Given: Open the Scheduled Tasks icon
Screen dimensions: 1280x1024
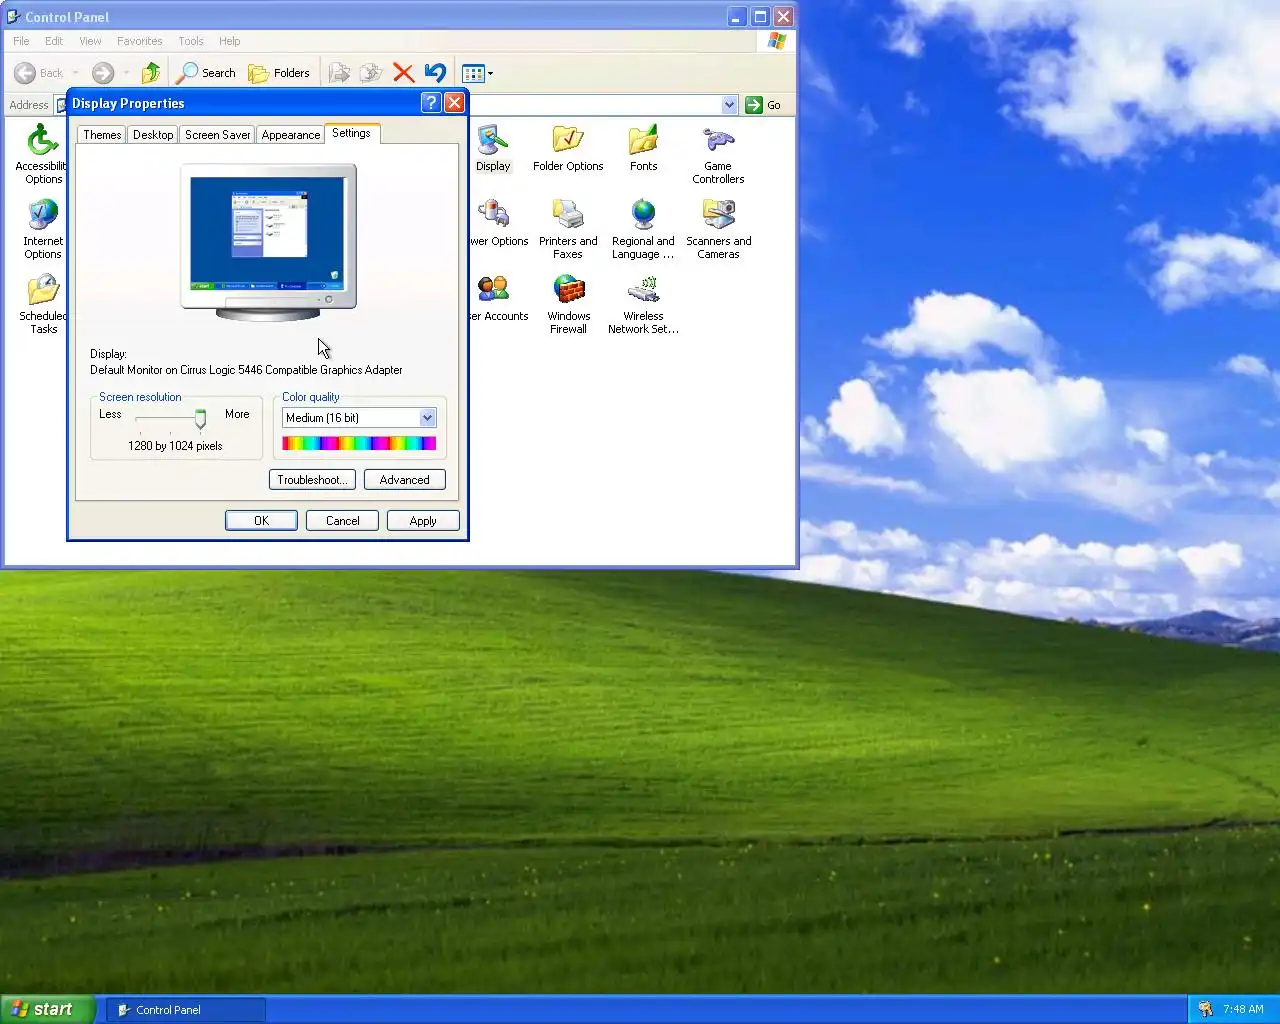Looking at the screenshot, I should tap(43, 304).
